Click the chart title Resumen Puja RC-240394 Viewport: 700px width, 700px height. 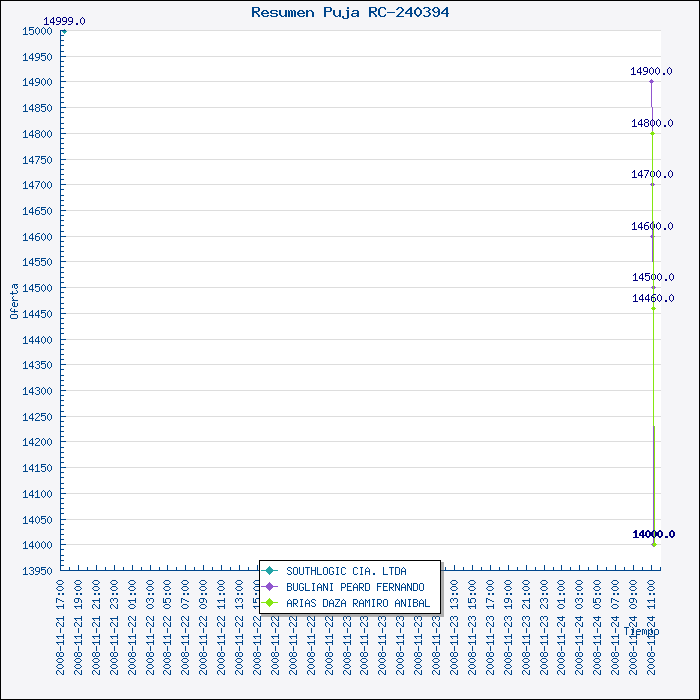coord(350,12)
